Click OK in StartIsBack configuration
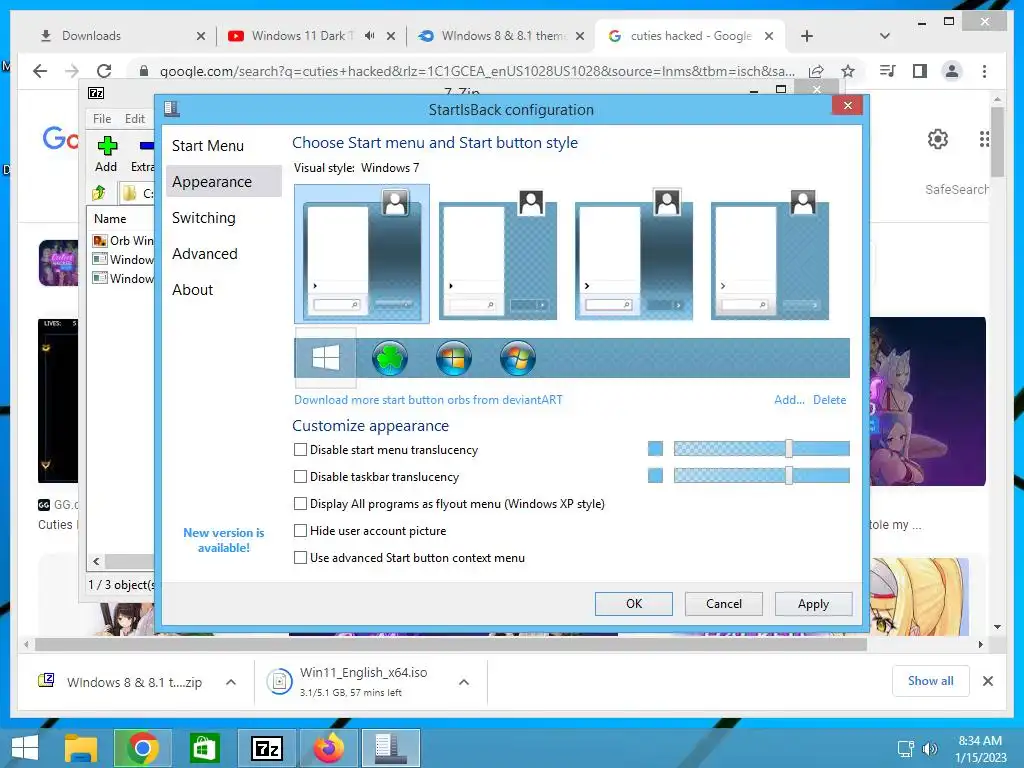The height and width of the screenshot is (768, 1024). pyautogui.click(x=633, y=603)
